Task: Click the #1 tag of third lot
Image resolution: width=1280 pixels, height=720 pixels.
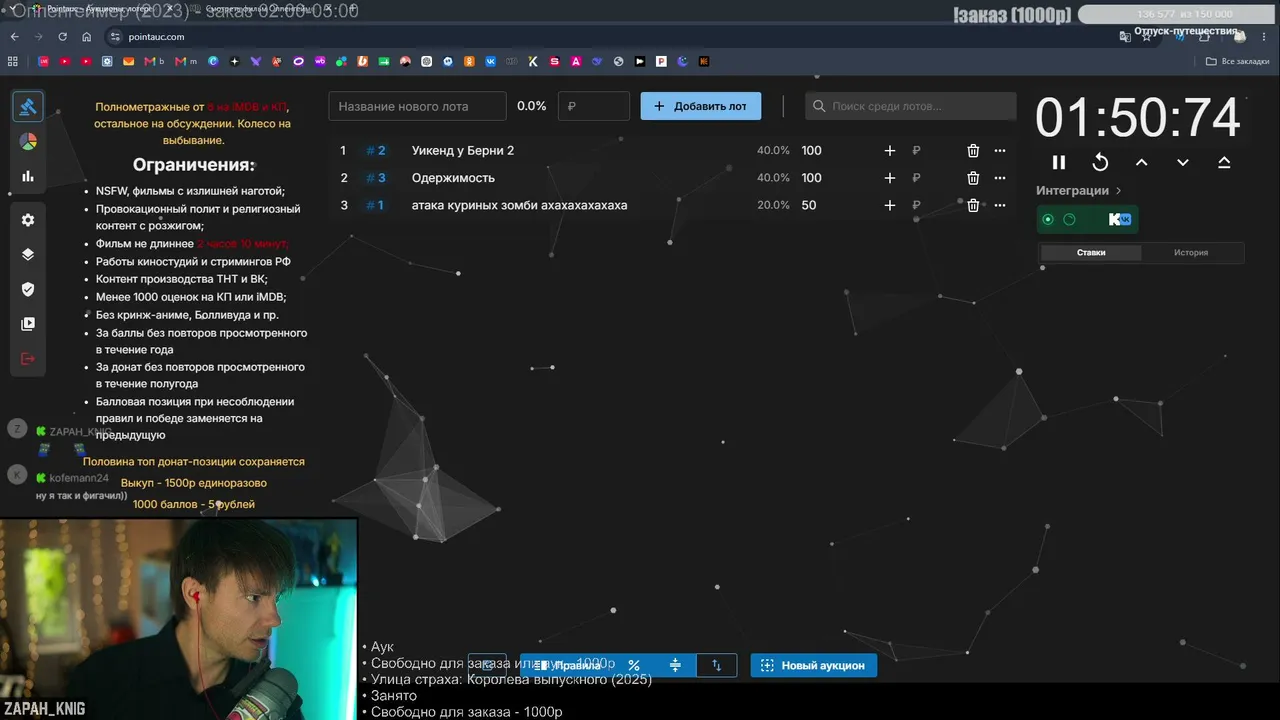Action: click(x=375, y=205)
